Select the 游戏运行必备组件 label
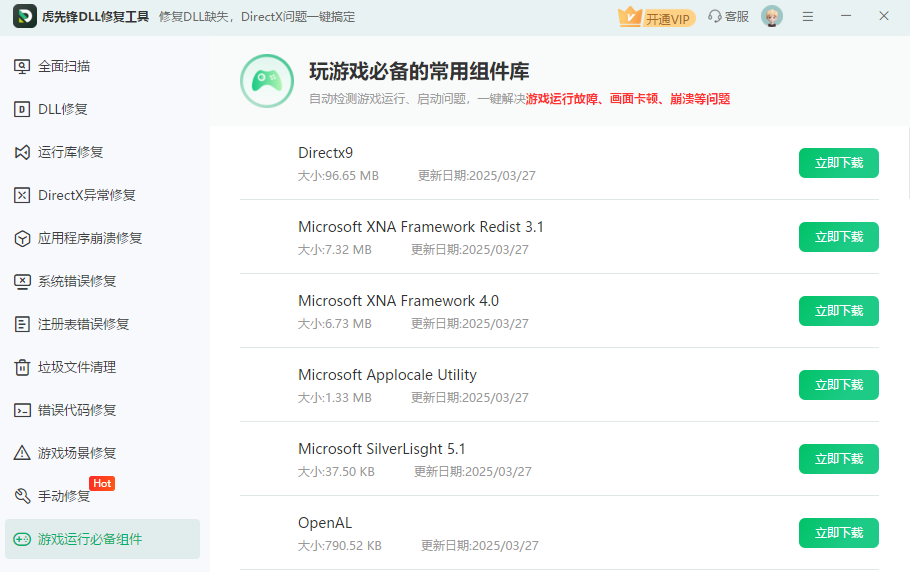The image size is (910, 572). (x=90, y=540)
